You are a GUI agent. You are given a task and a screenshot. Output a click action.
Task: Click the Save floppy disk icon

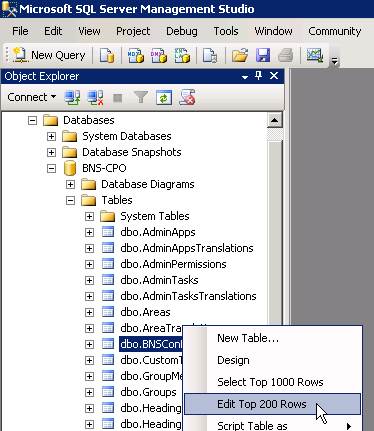[x=263, y=55]
